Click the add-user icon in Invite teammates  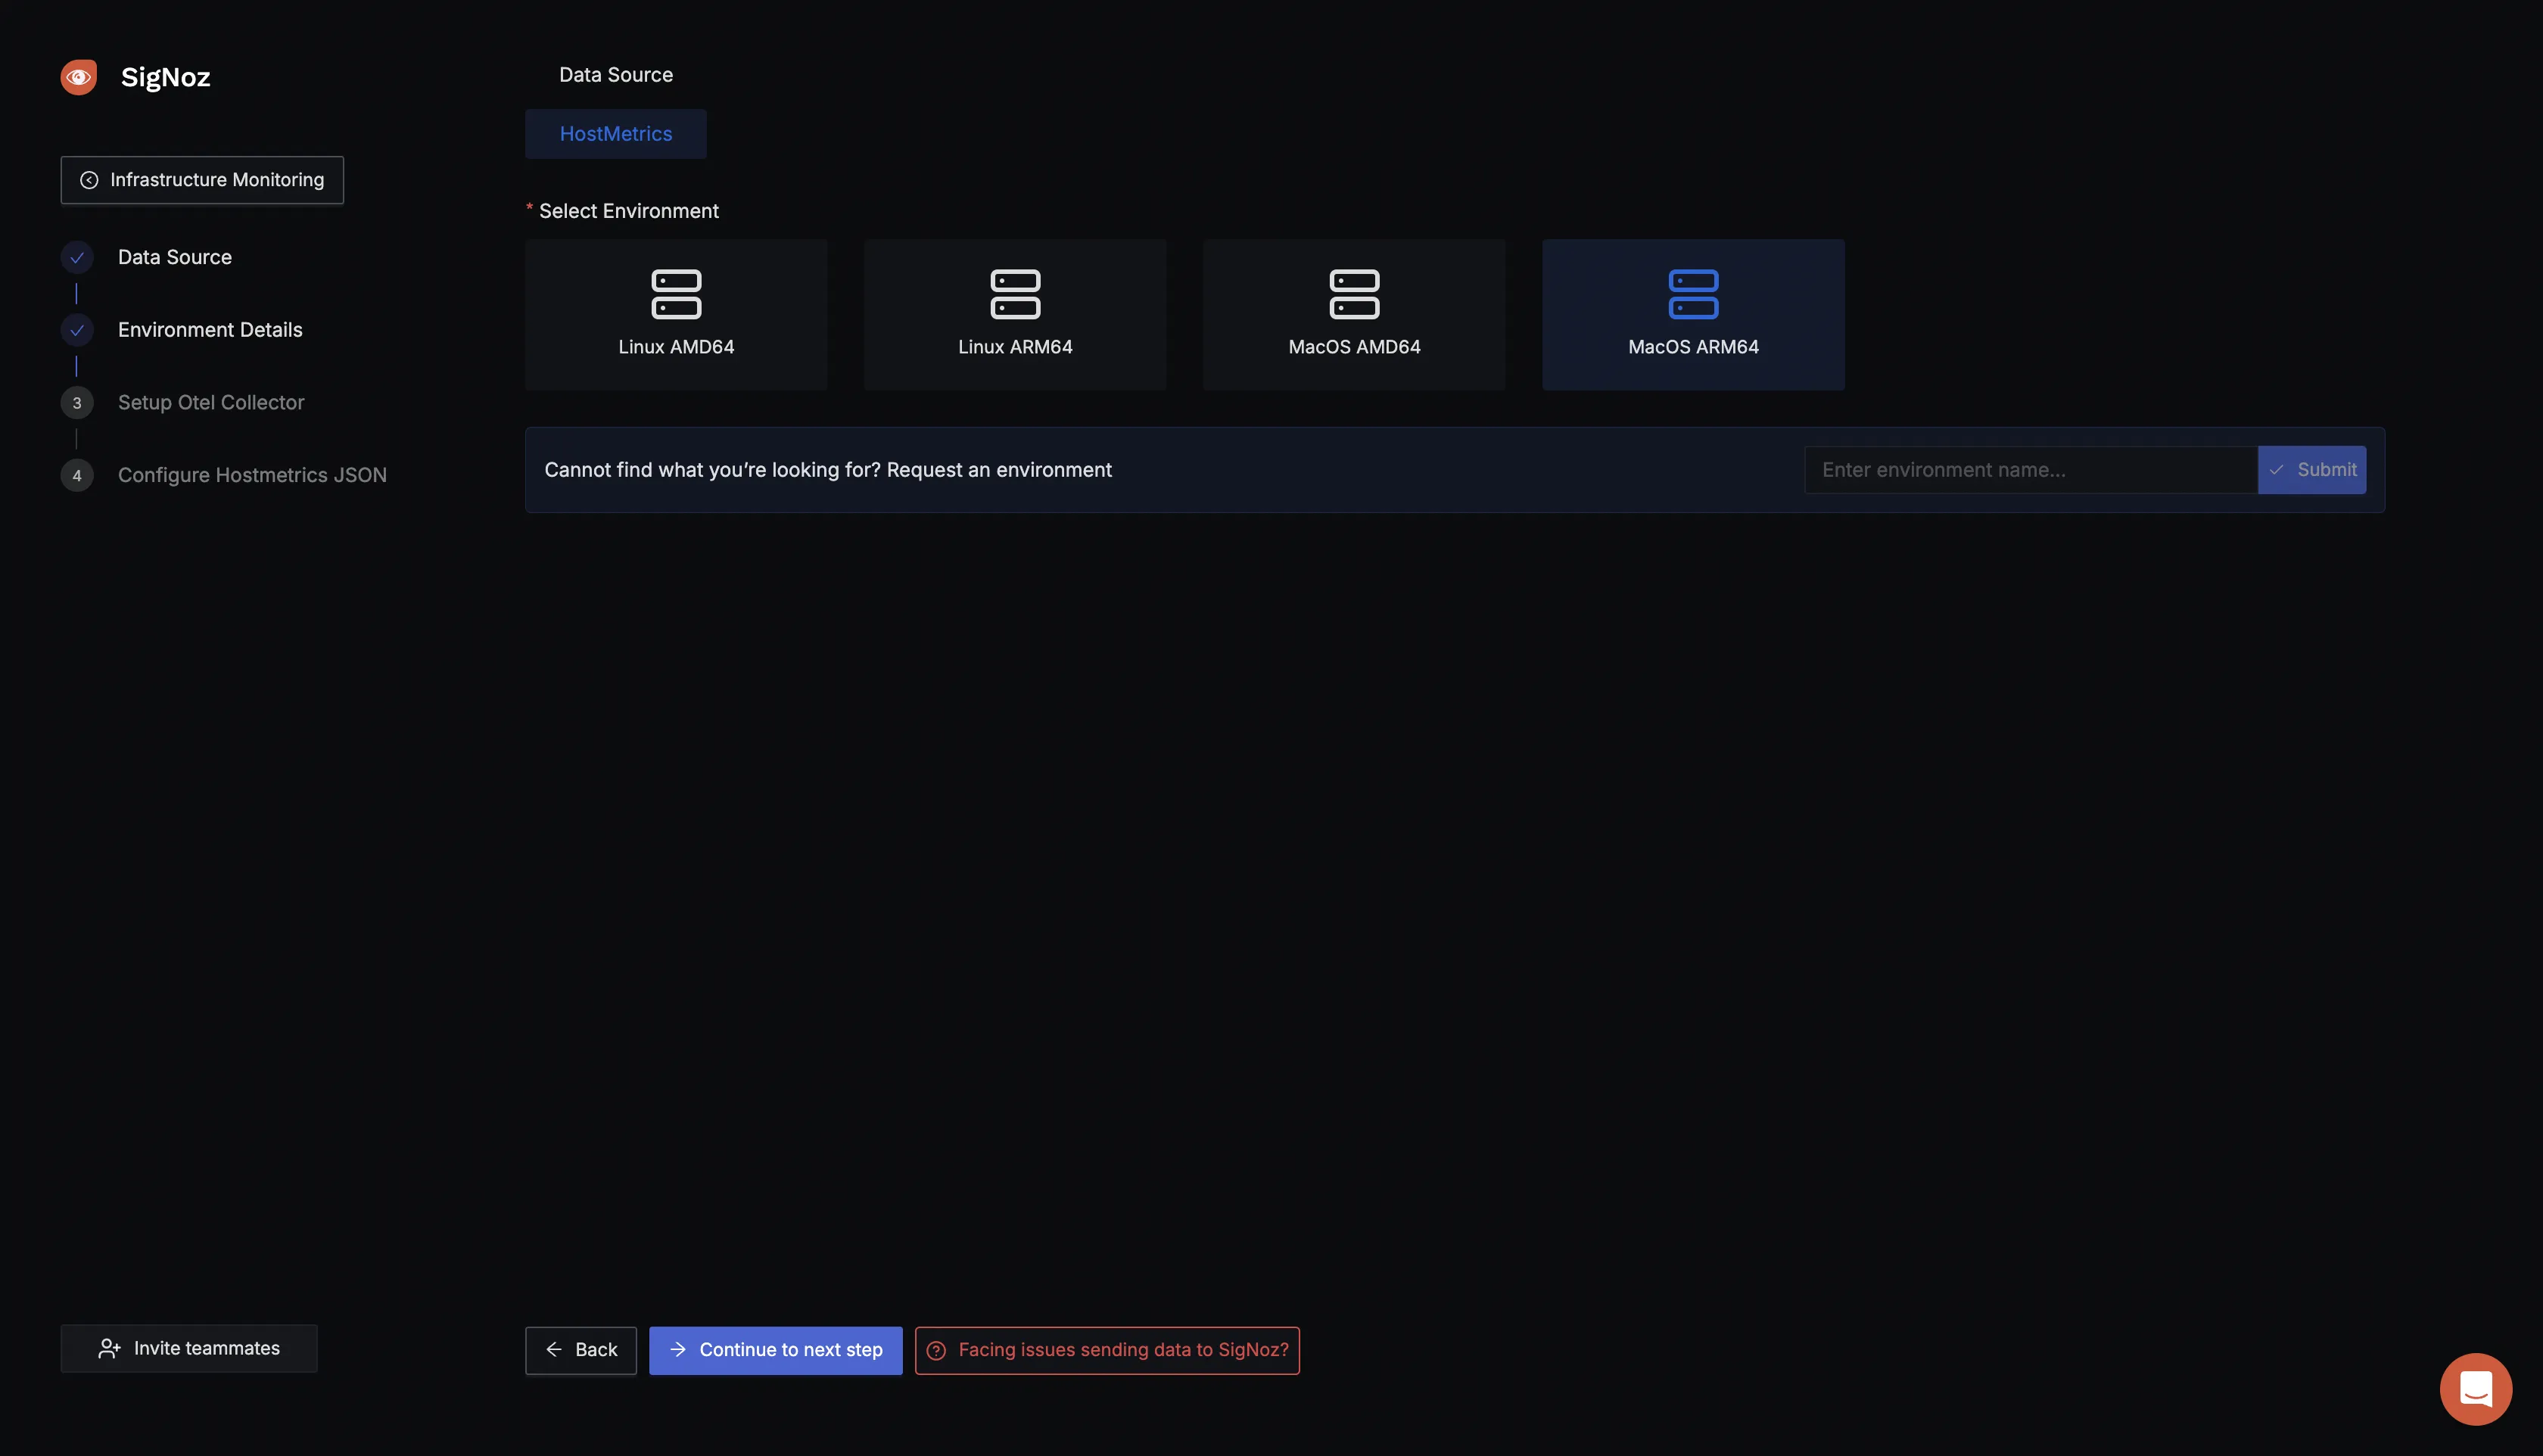(x=109, y=1349)
